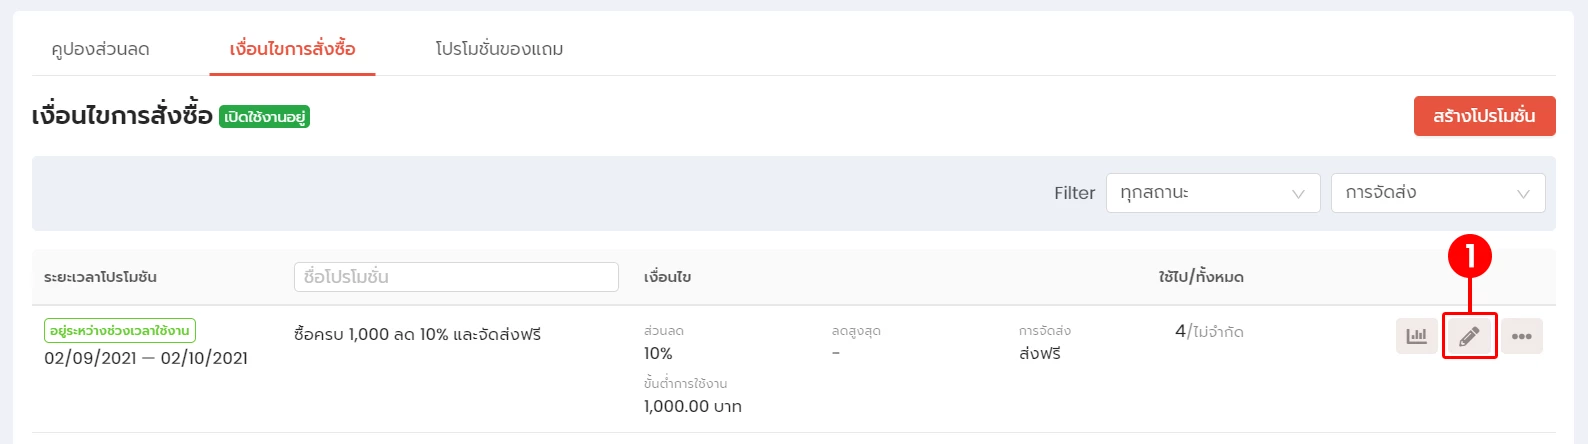Click the 4/ไม่จำกัด usage count
The width and height of the screenshot is (1588, 444).
coord(1209,331)
